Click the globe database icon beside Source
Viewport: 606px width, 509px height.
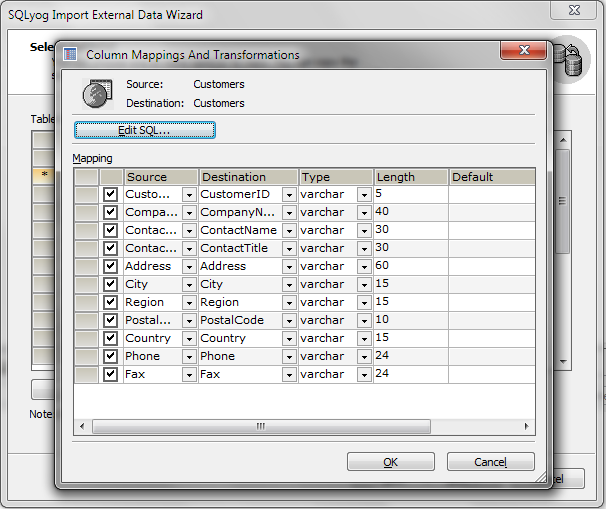[x=96, y=94]
